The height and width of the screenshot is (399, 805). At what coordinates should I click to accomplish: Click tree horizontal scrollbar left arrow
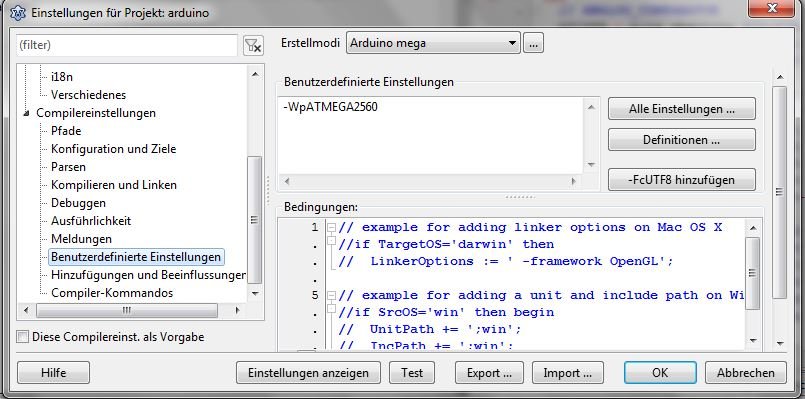[x=27, y=310]
